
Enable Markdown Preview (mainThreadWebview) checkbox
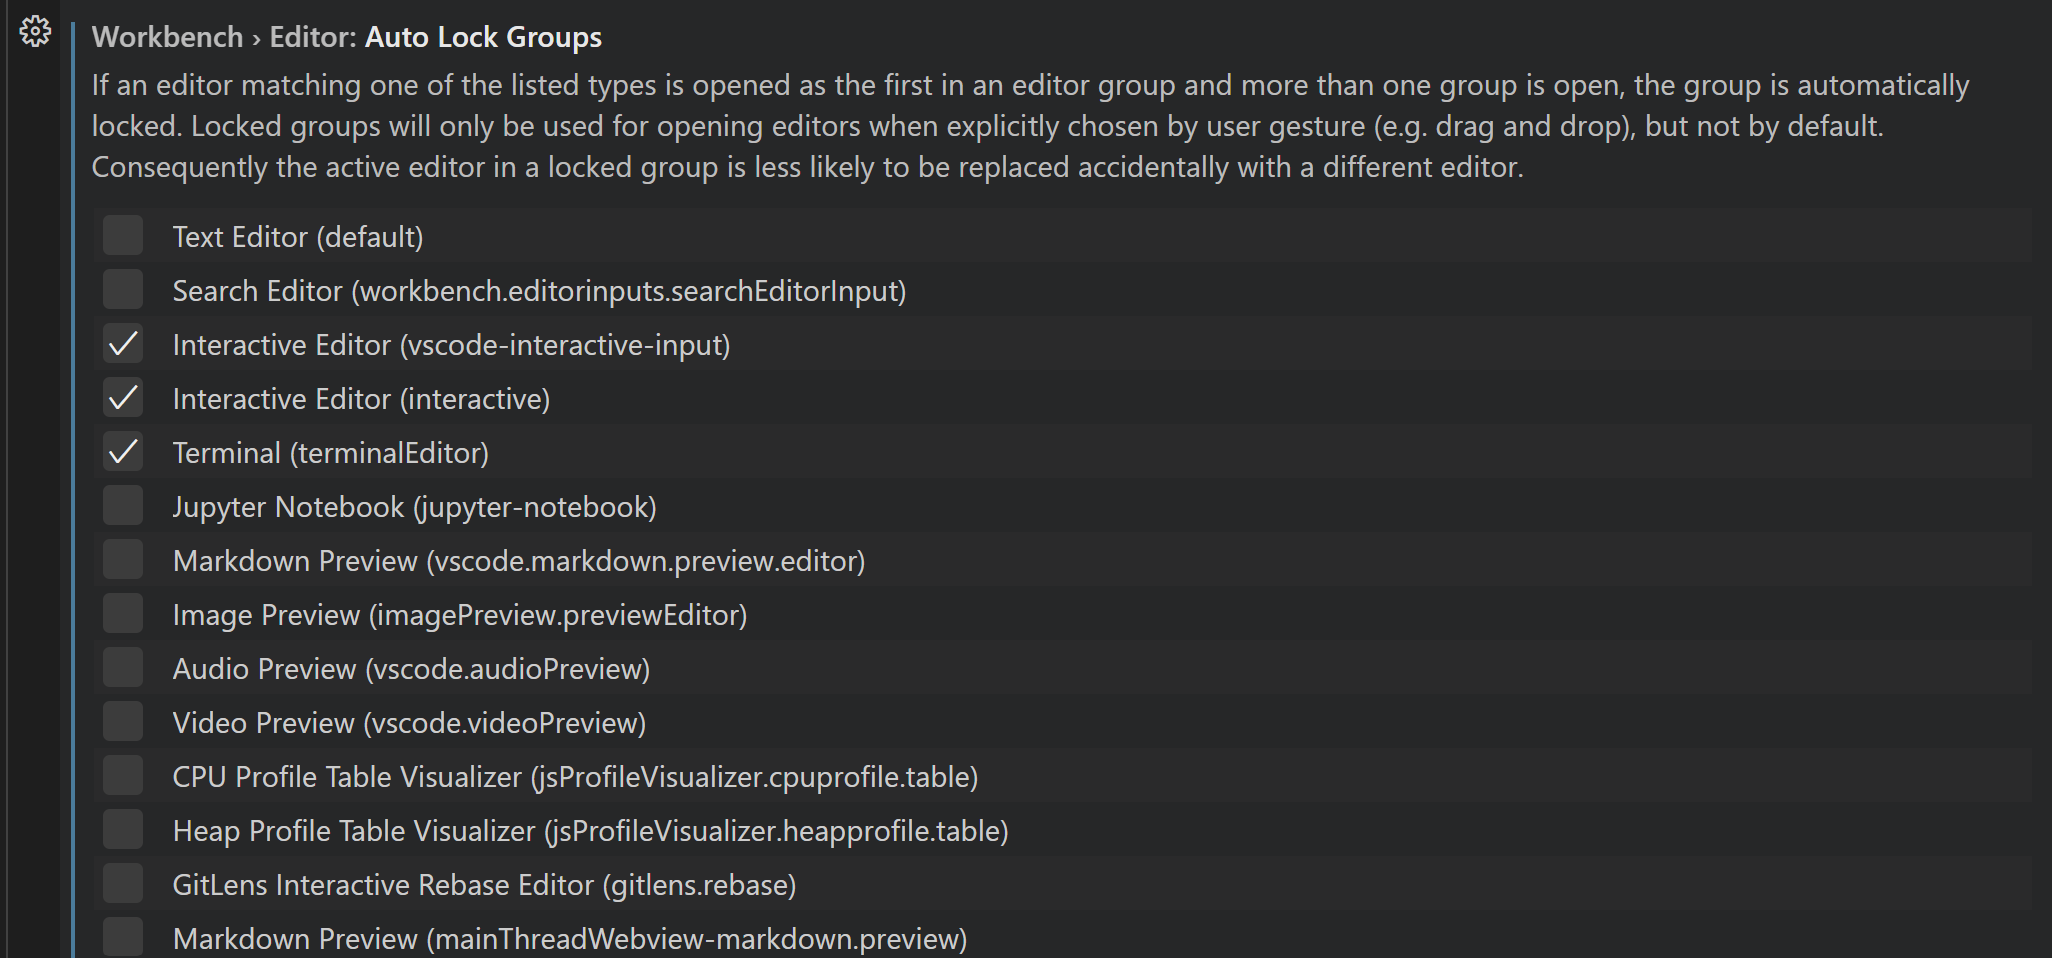coord(122,936)
